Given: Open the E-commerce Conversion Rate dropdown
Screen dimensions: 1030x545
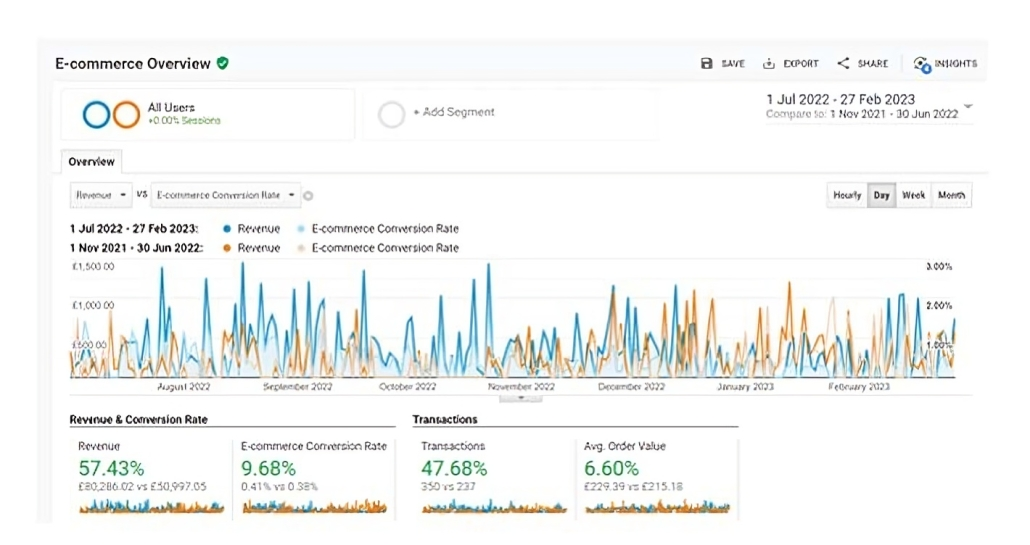Looking at the screenshot, I should pos(225,195).
